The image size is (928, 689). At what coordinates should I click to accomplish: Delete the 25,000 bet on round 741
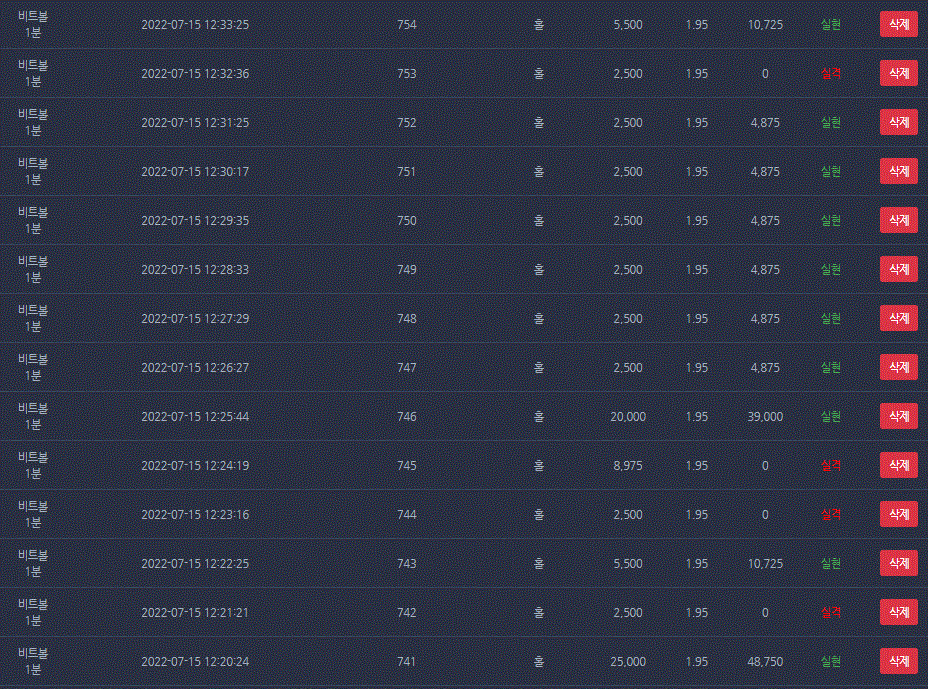coord(898,661)
